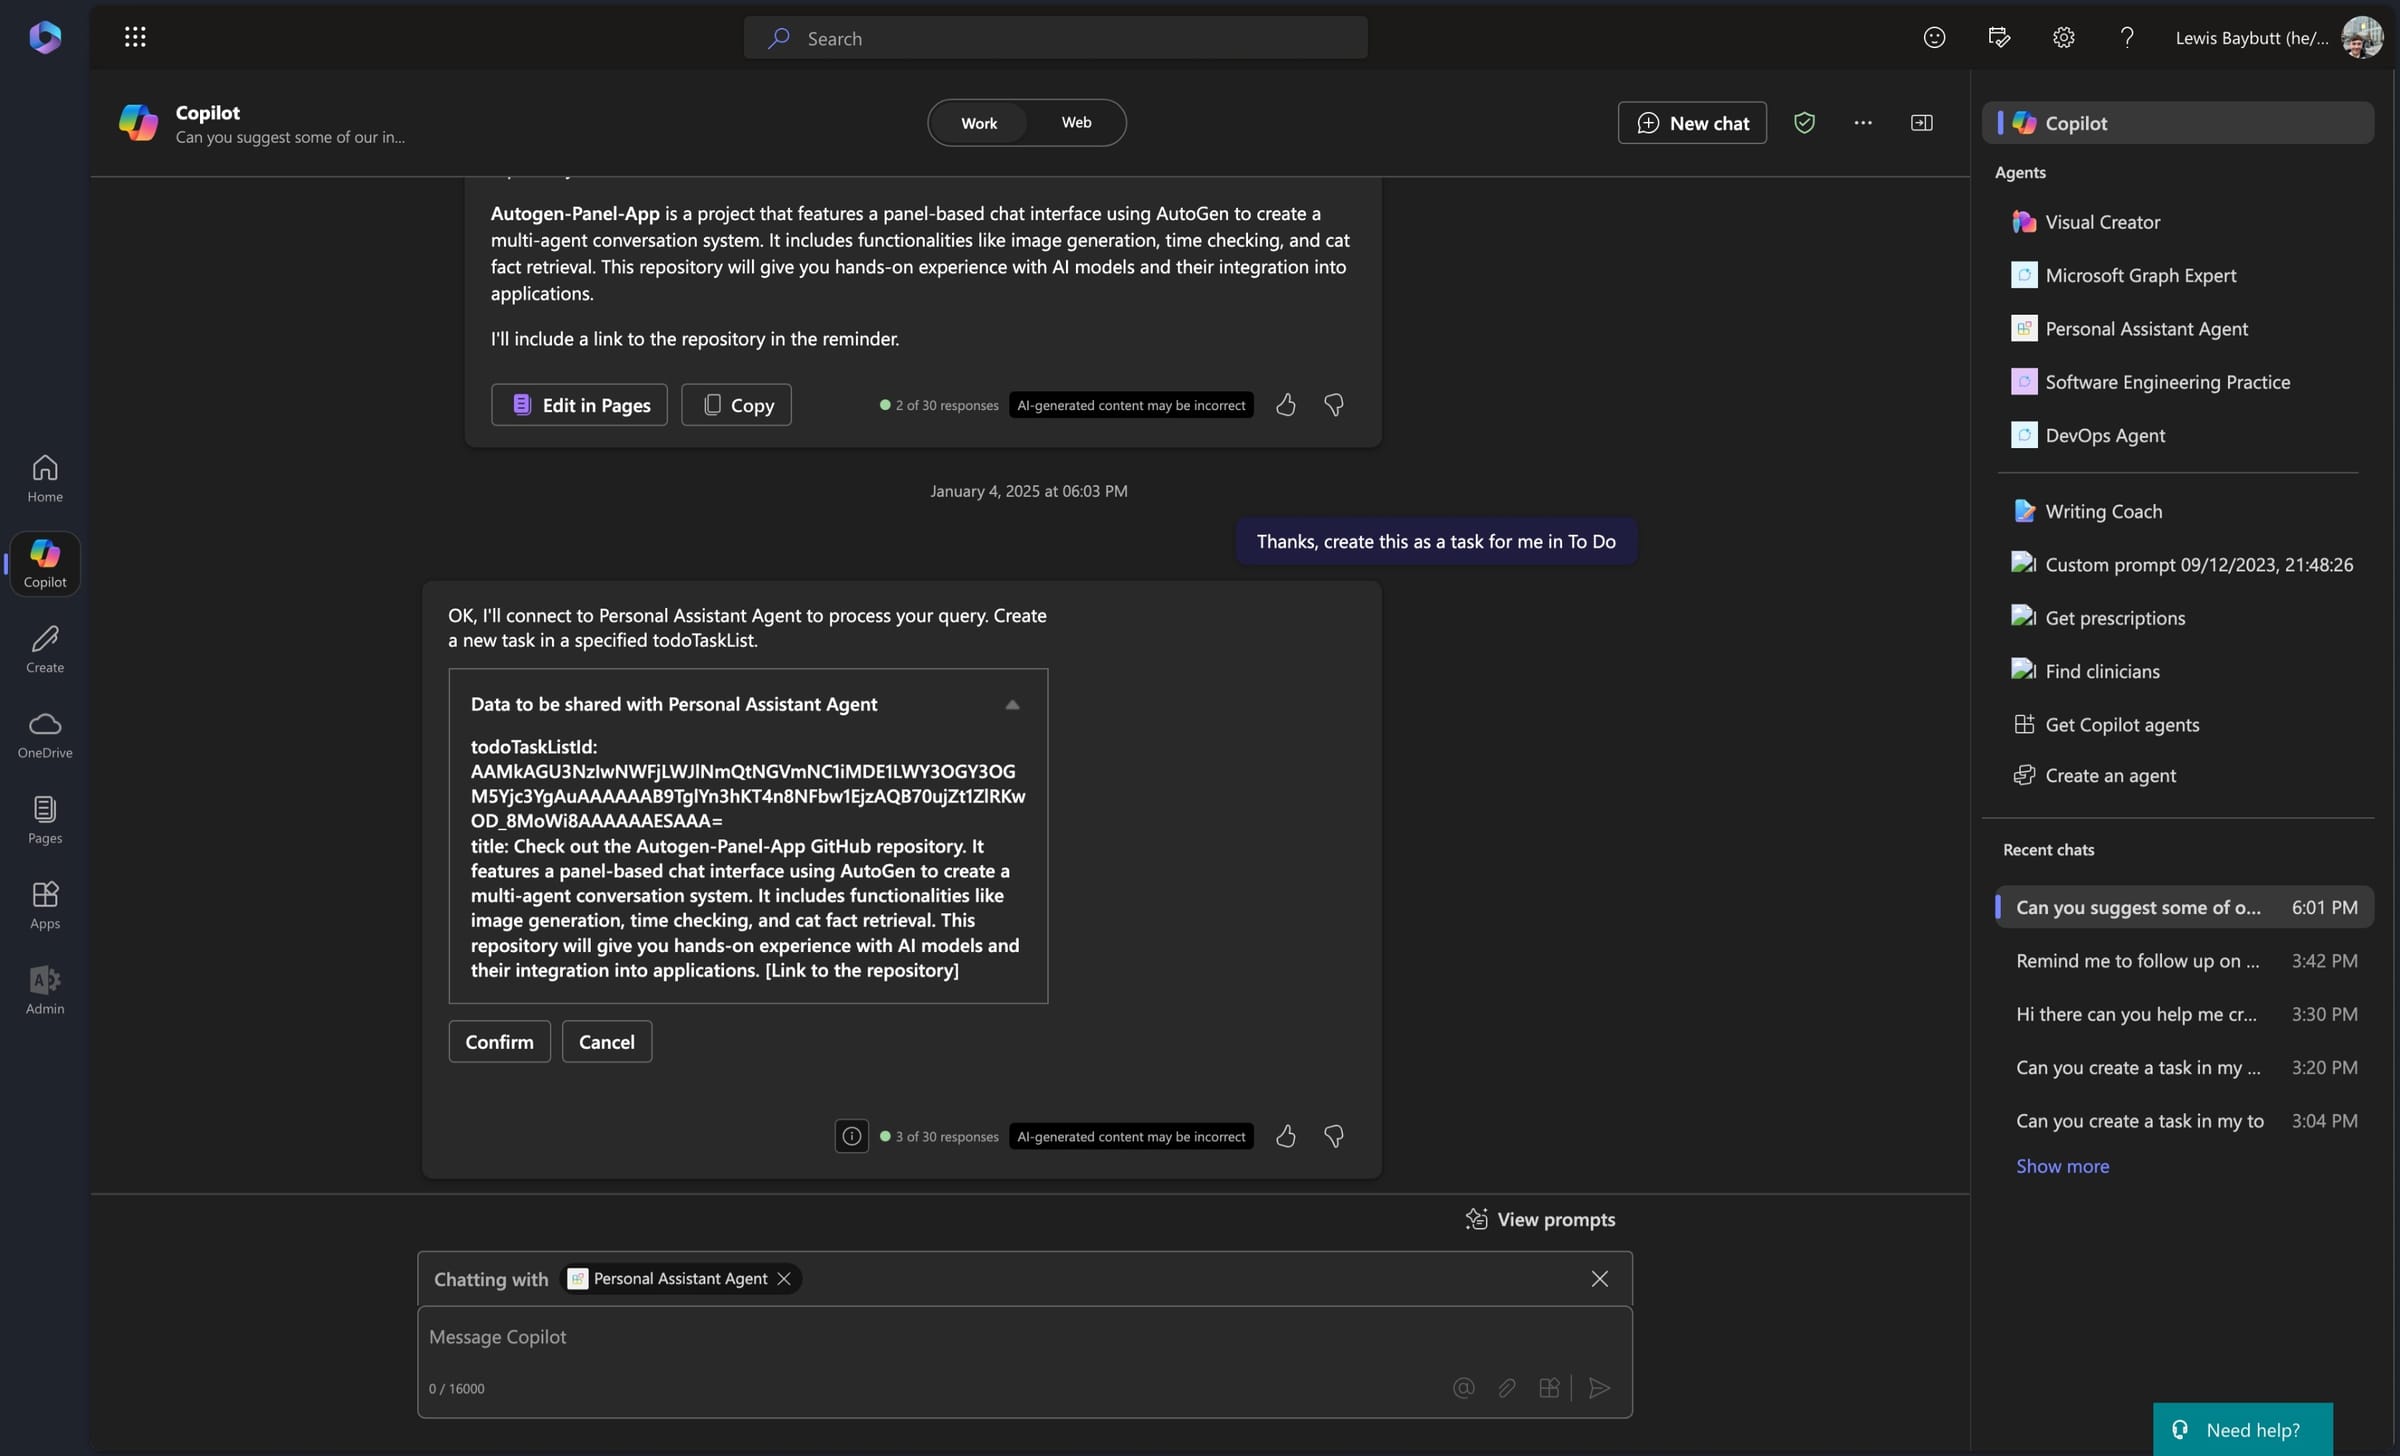The width and height of the screenshot is (2400, 1456).
Task: Open OneDrive from the sidebar
Action: pyautogui.click(x=44, y=733)
